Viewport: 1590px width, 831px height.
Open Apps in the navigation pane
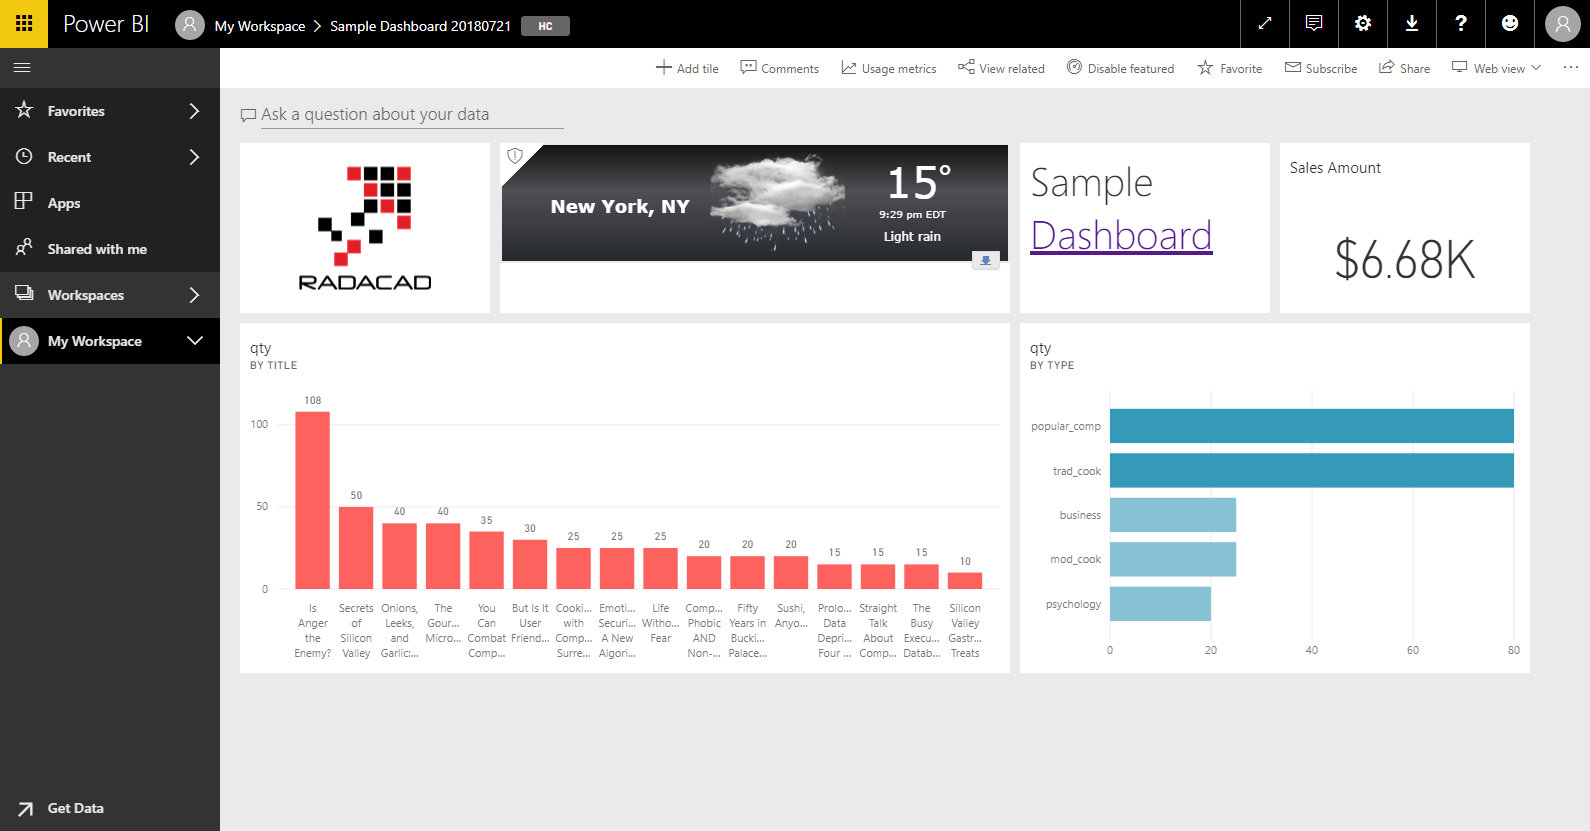point(110,203)
